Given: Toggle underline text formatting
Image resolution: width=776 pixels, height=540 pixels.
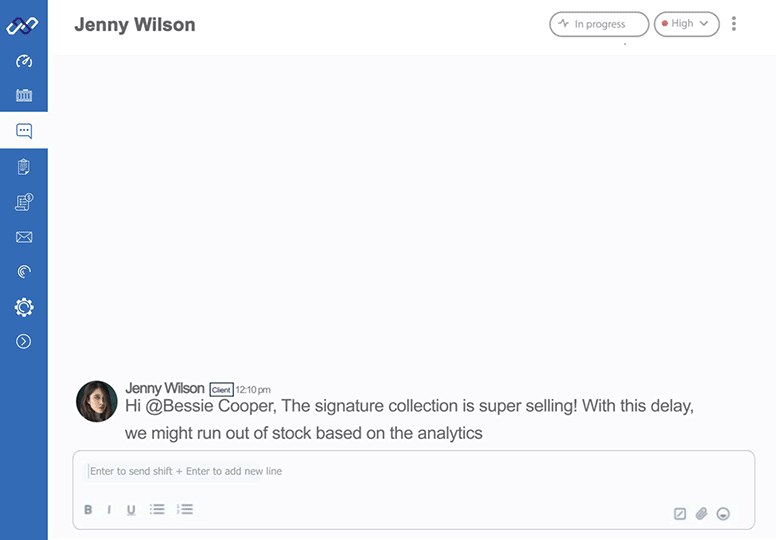Looking at the screenshot, I should pos(131,510).
